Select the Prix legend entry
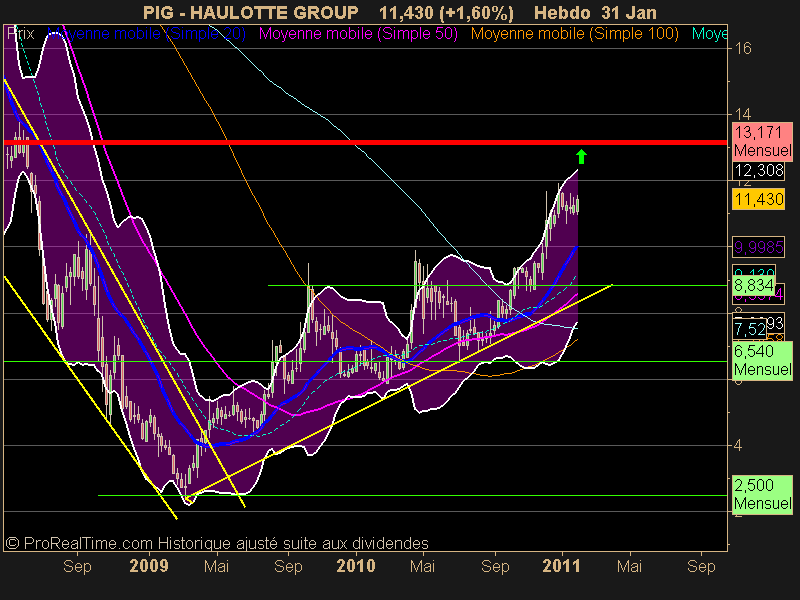This screenshot has width=800, height=600. pyautogui.click(x=20, y=34)
